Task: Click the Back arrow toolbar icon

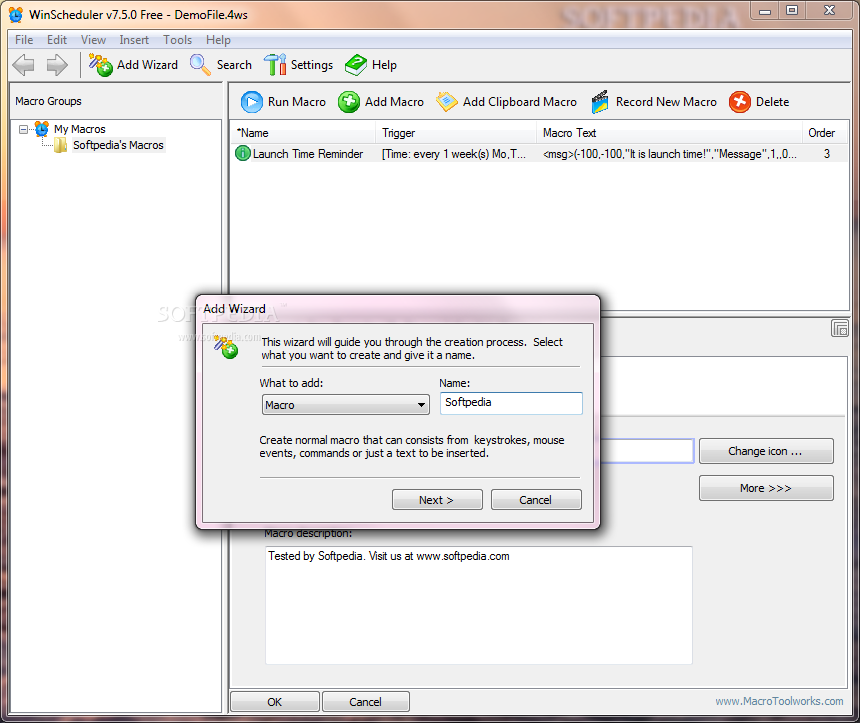Action: point(24,65)
